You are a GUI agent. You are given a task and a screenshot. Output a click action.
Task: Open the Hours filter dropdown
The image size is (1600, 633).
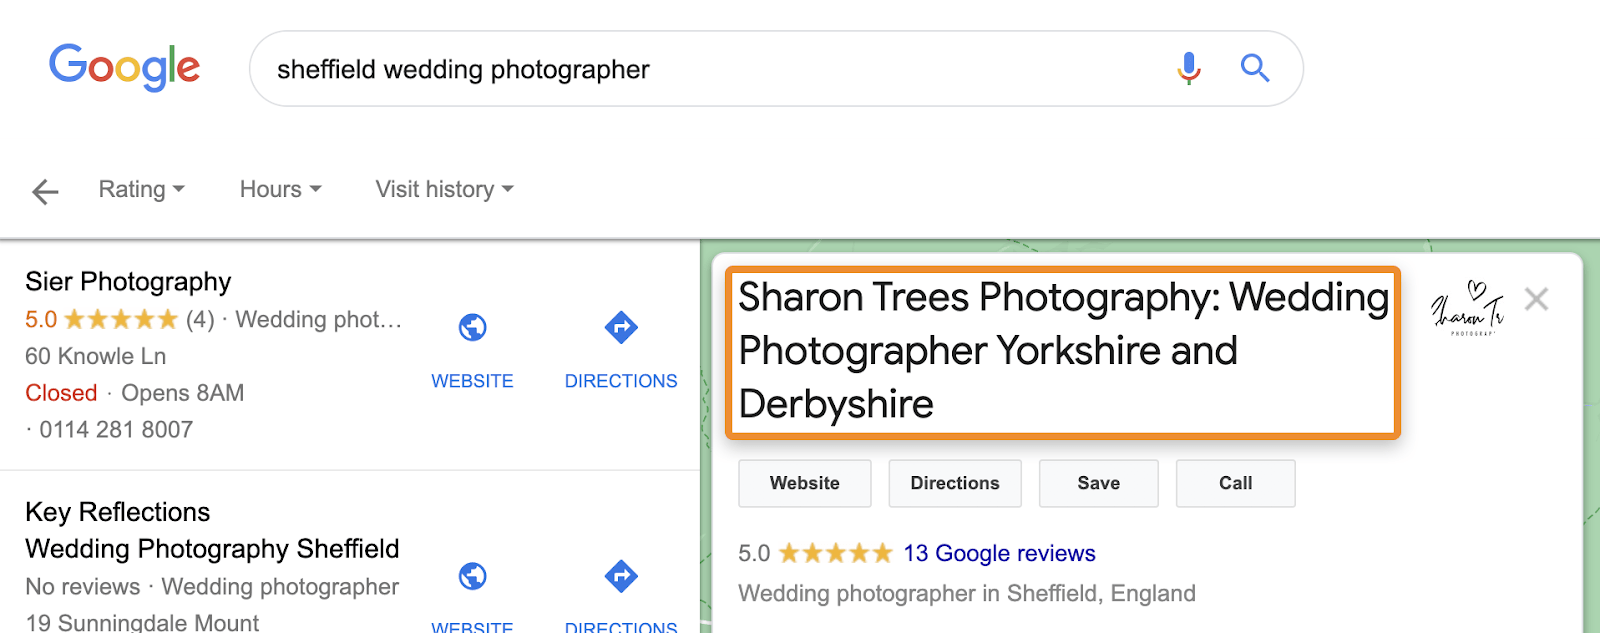[x=280, y=189]
